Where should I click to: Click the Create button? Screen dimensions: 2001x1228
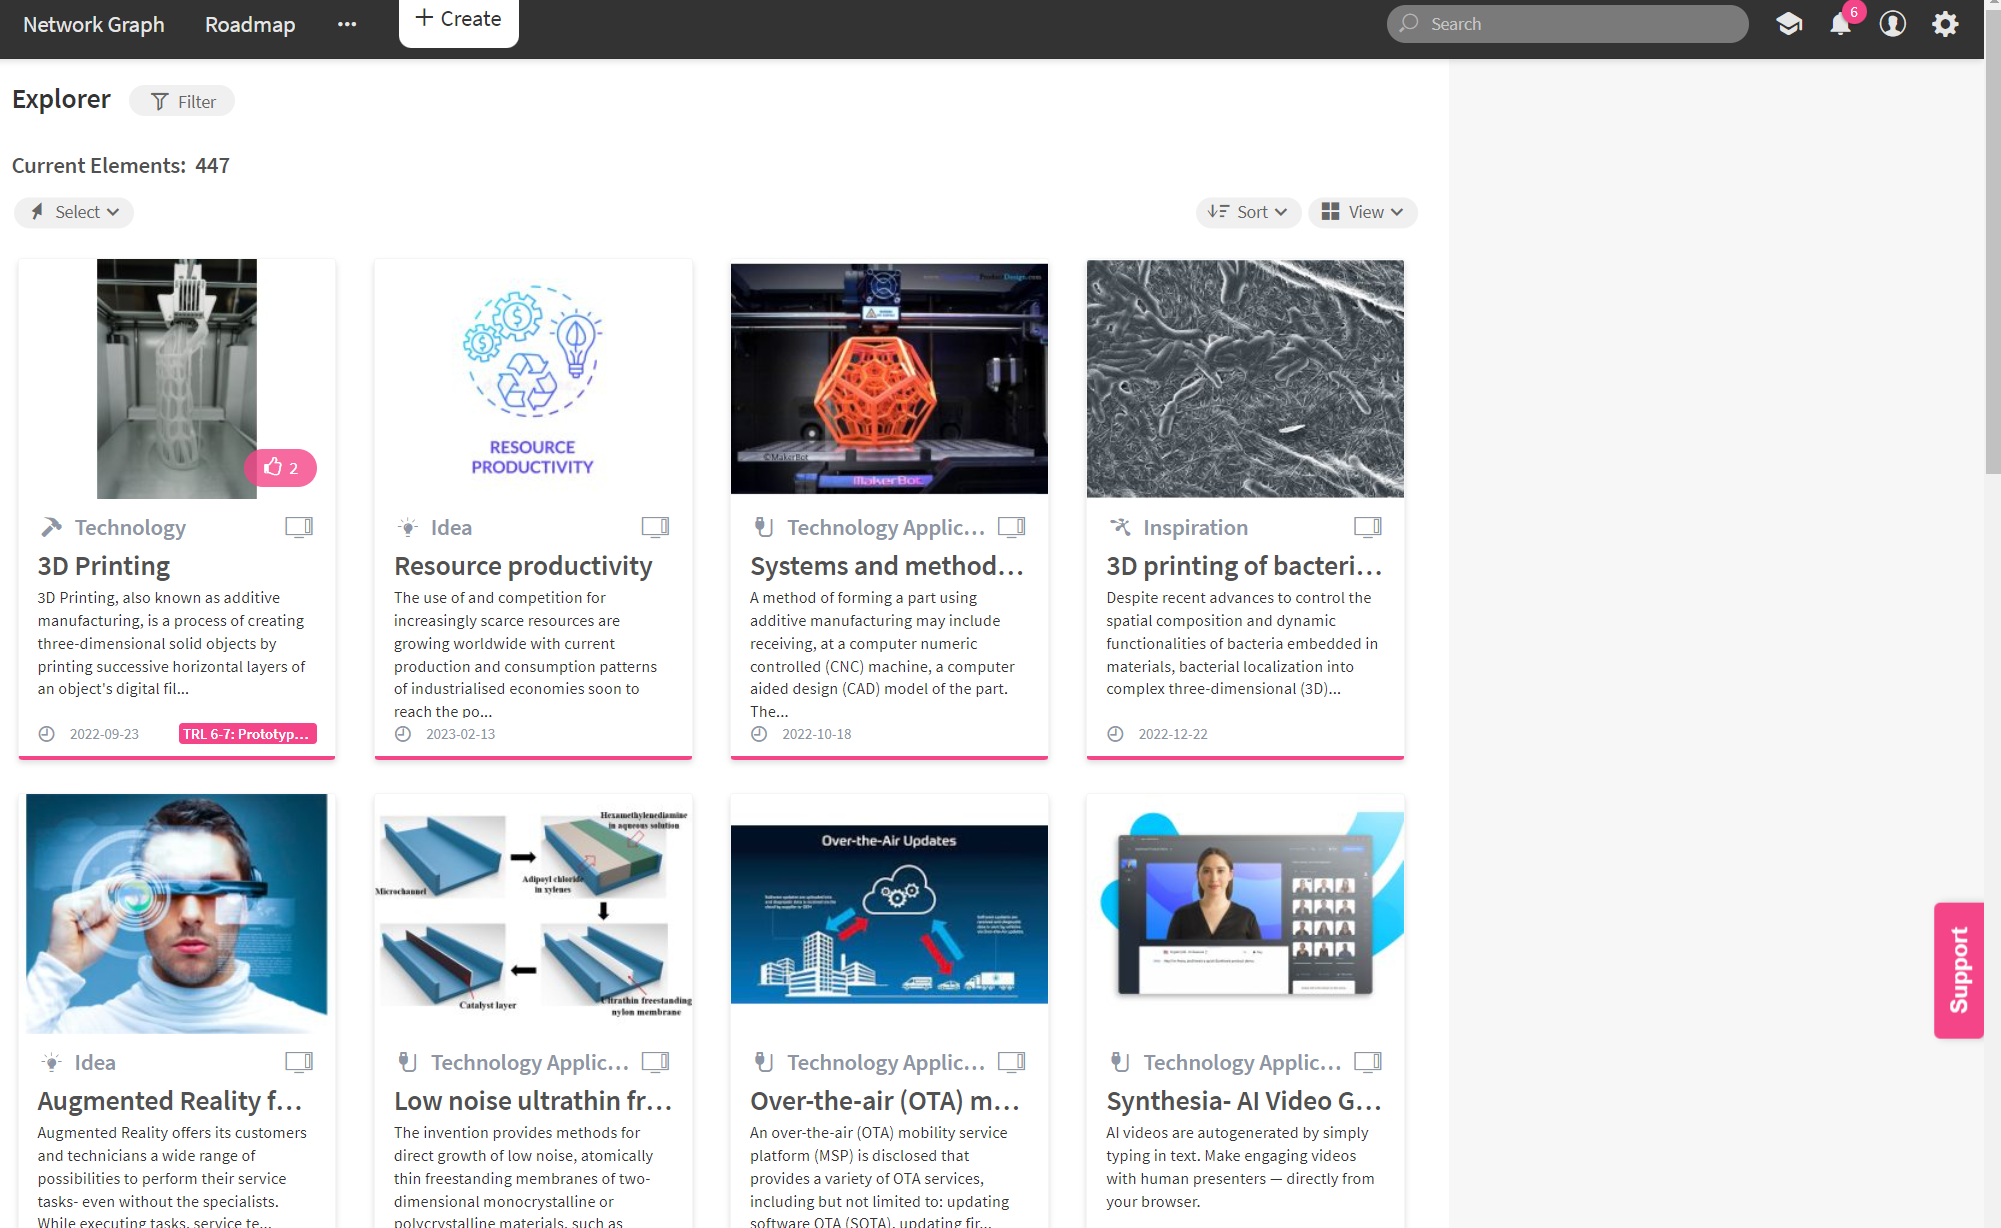click(x=458, y=20)
